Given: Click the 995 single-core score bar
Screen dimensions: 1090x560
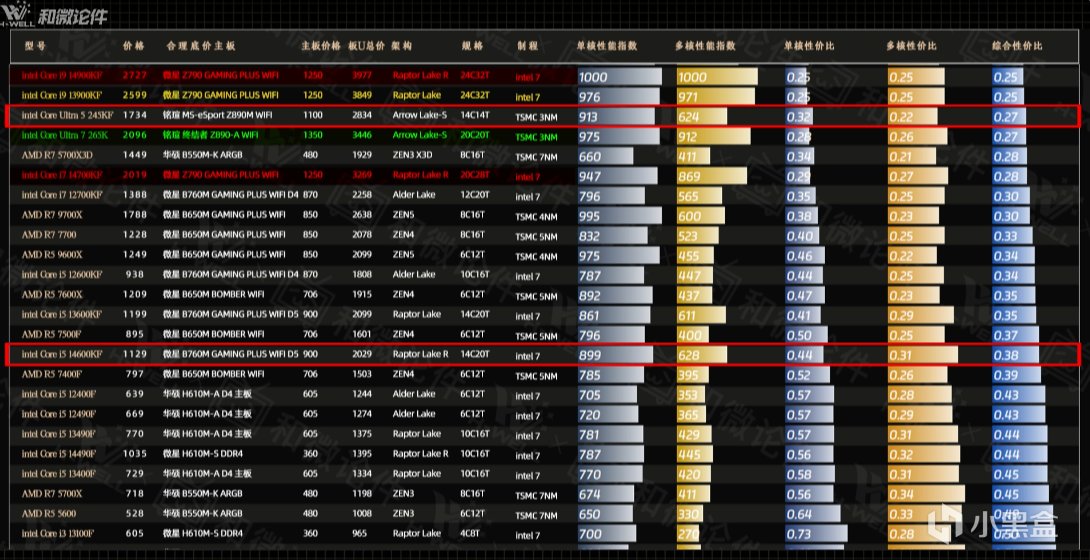Looking at the screenshot, I should click(x=619, y=216).
